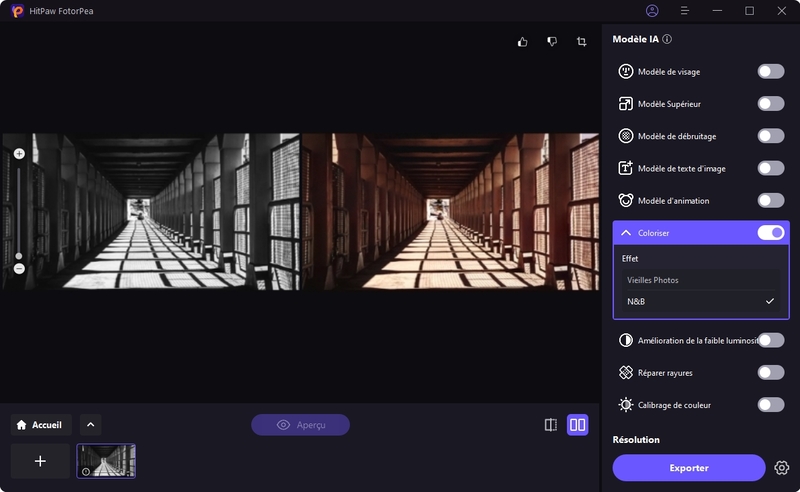Select the Vieilles Photos effect option

tap(700, 280)
